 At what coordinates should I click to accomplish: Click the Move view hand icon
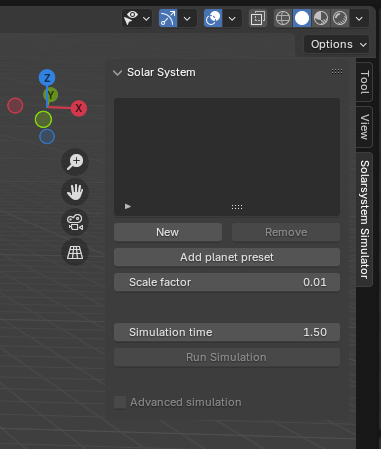click(x=75, y=192)
